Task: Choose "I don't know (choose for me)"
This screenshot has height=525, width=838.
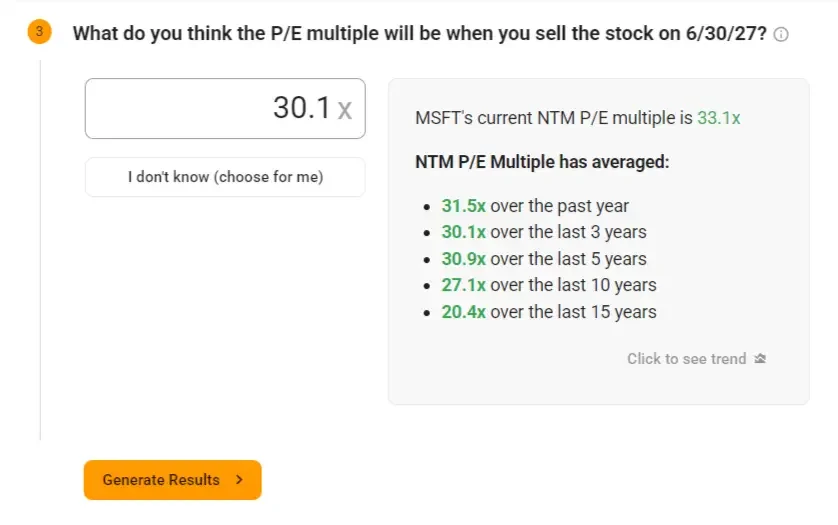Action: (x=225, y=177)
